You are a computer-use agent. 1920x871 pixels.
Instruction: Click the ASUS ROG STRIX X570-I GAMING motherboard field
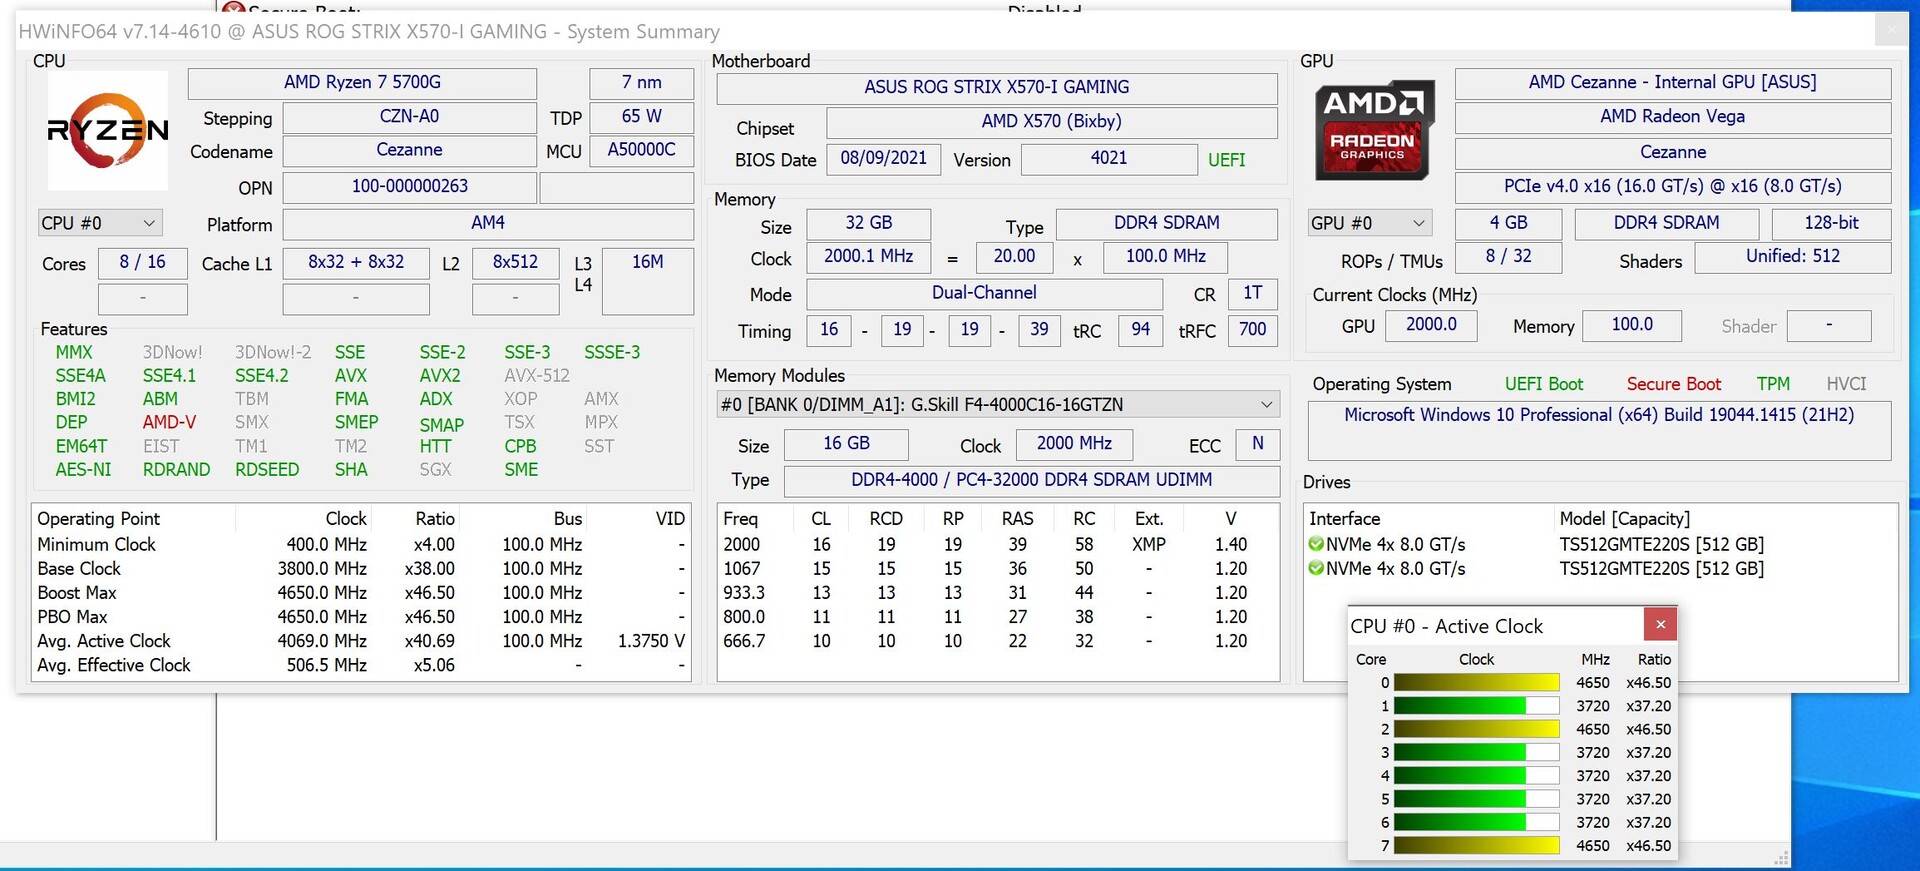click(x=997, y=88)
